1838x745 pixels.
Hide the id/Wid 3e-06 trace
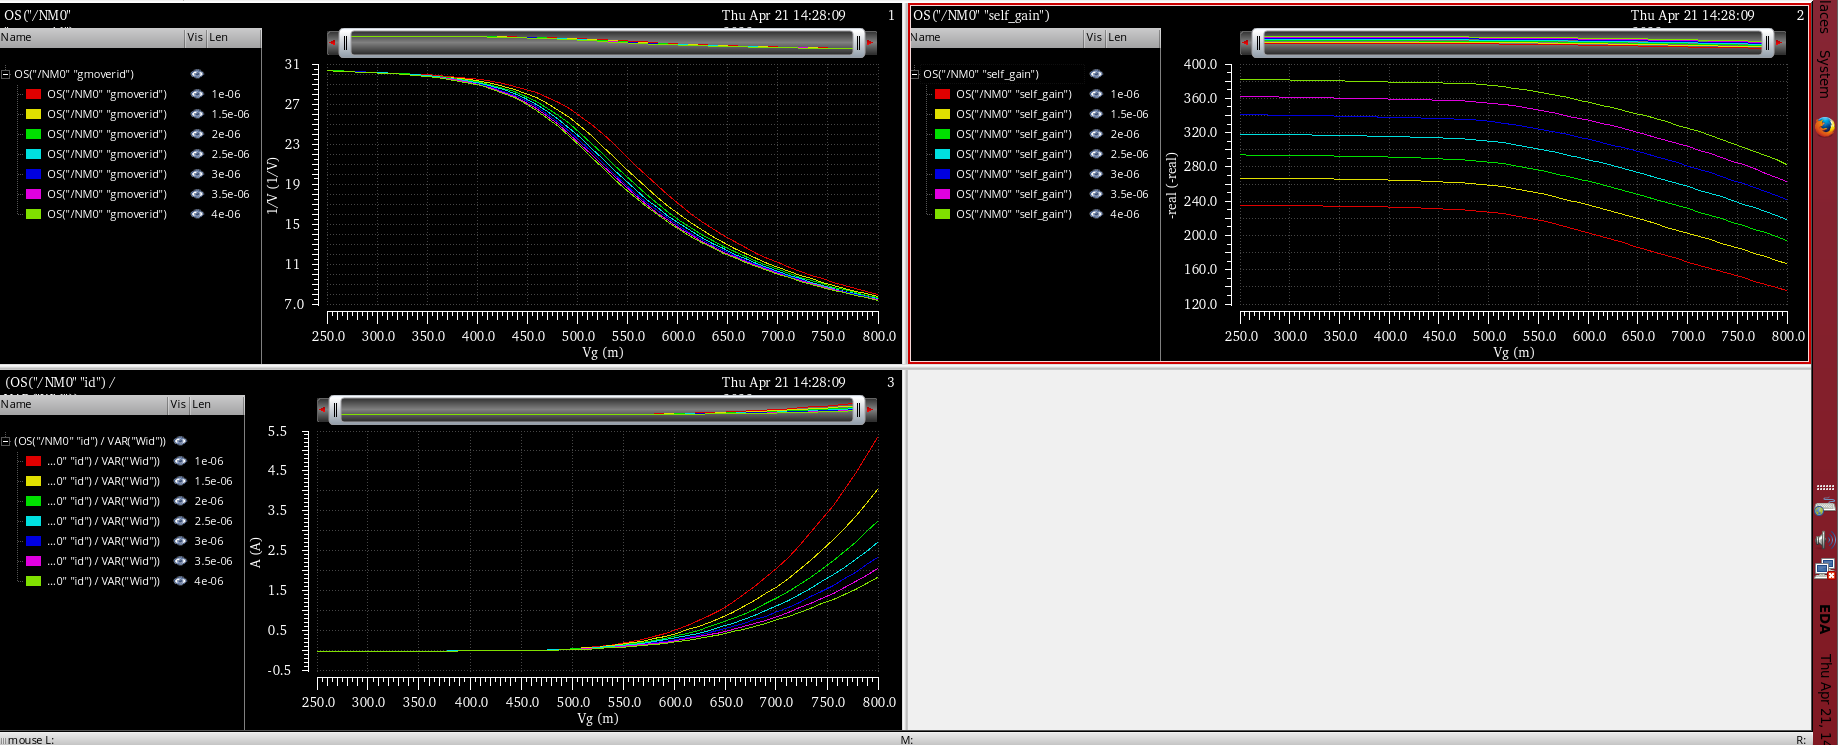(180, 541)
